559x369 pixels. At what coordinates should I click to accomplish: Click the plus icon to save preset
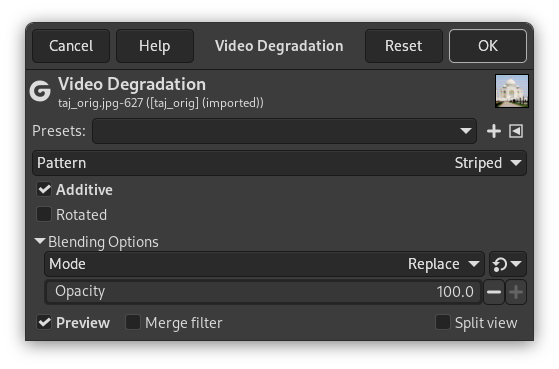[x=494, y=131]
